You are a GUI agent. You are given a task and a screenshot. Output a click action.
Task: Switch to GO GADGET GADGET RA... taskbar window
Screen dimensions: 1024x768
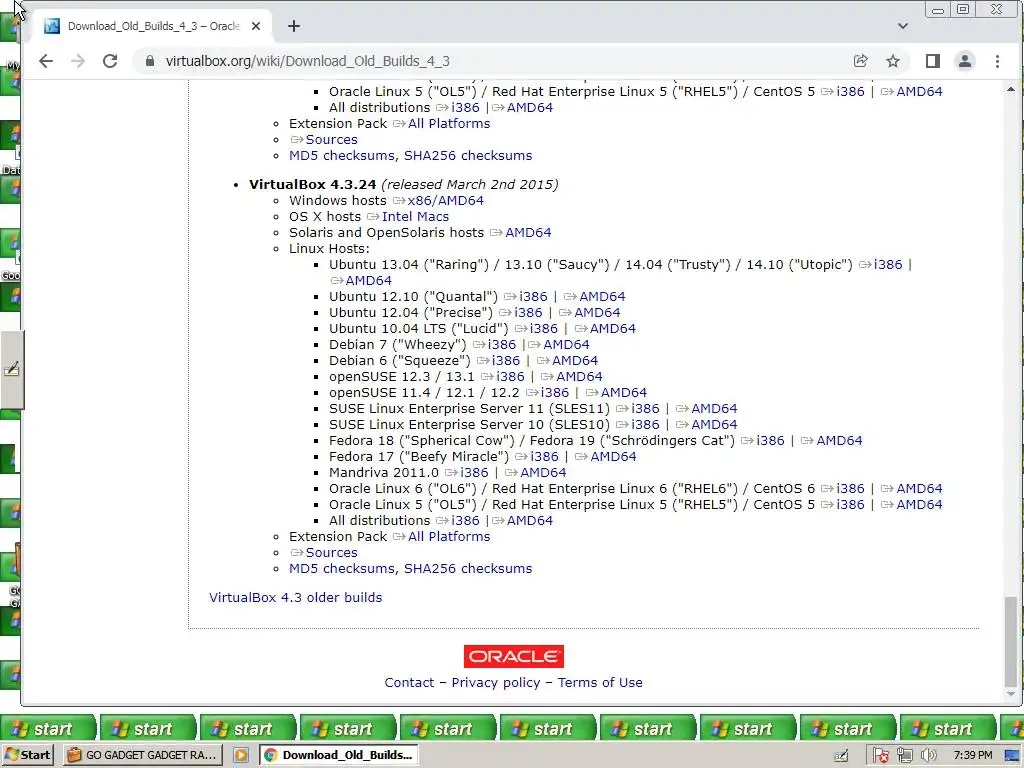(x=143, y=755)
